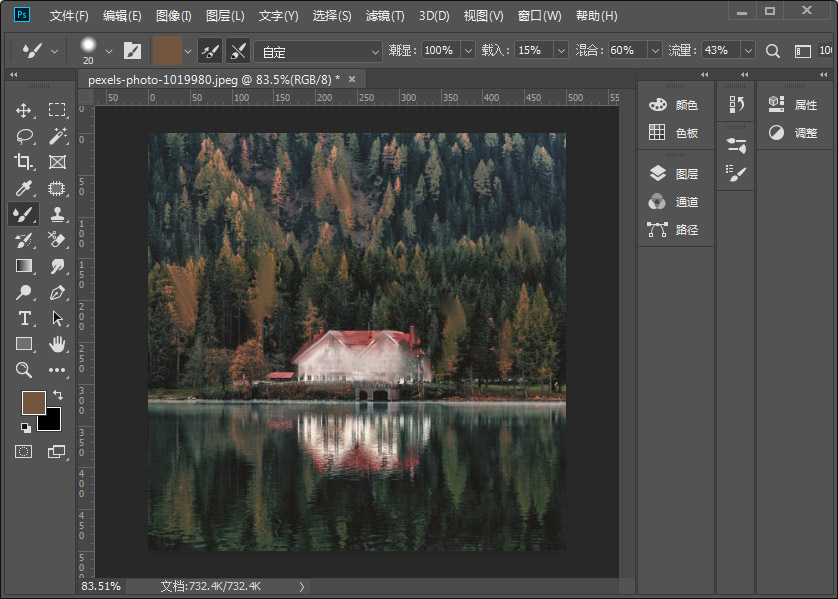Select the Rectangular Marquee tool

click(x=57, y=110)
